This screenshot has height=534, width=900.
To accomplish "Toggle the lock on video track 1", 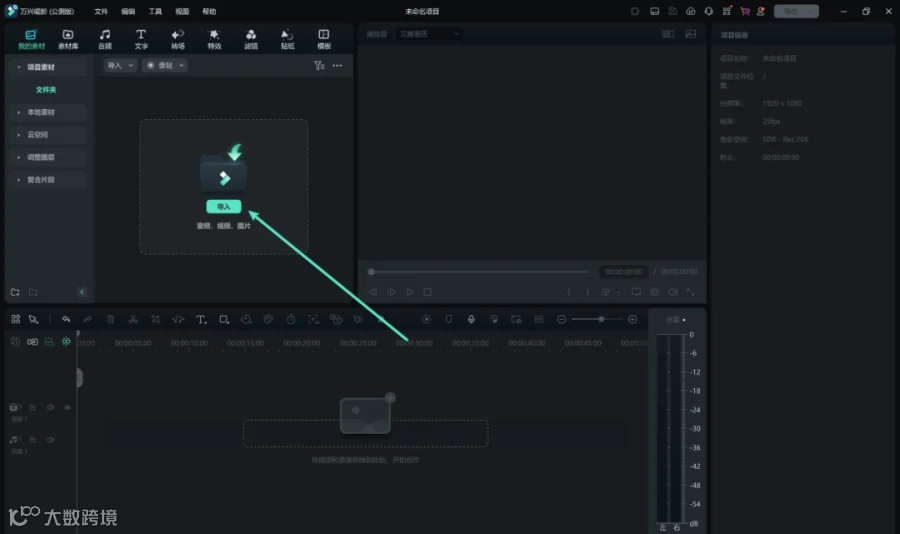I will tap(33, 408).
